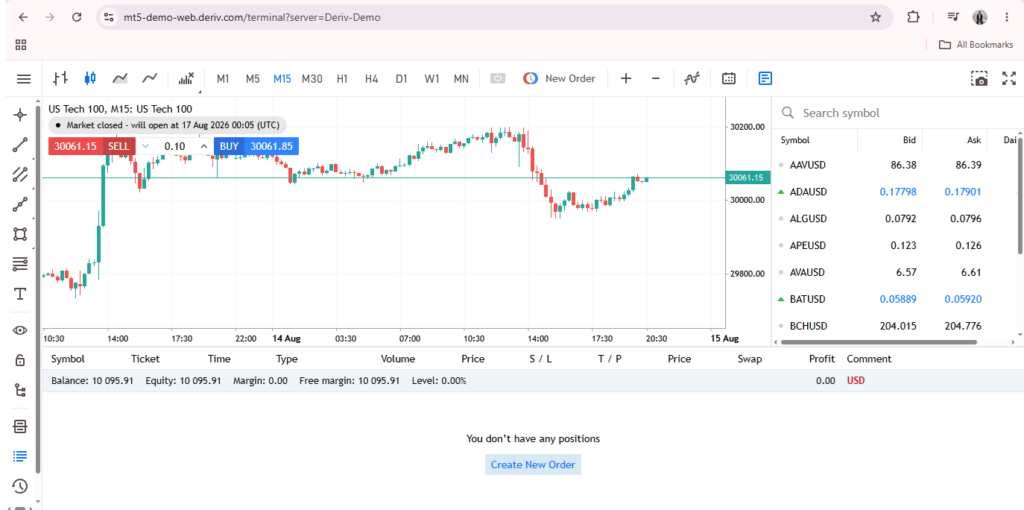Switch chart to candlestick type
Viewport: 1024px width, 510px height.
point(90,78)
